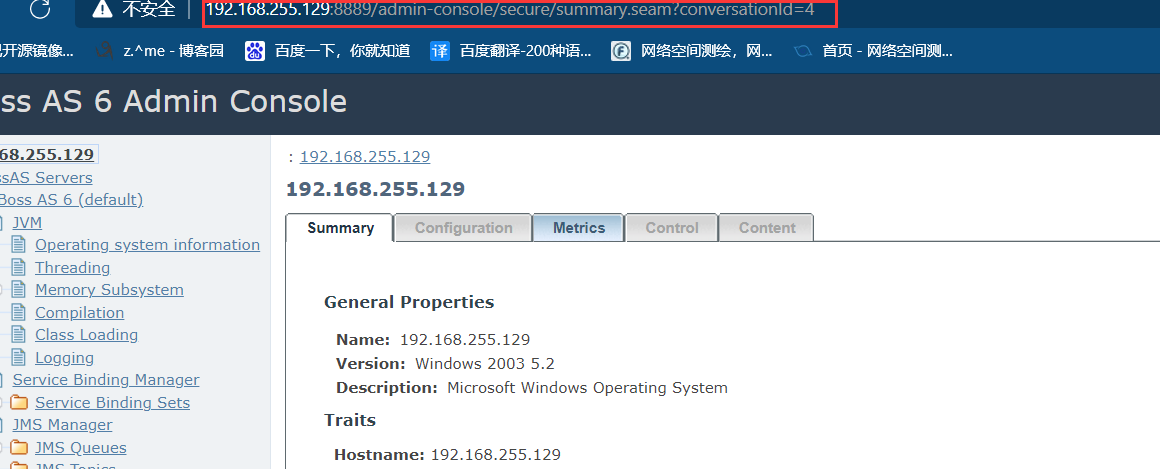Click the Class Loading page icon

pos(18,335)
